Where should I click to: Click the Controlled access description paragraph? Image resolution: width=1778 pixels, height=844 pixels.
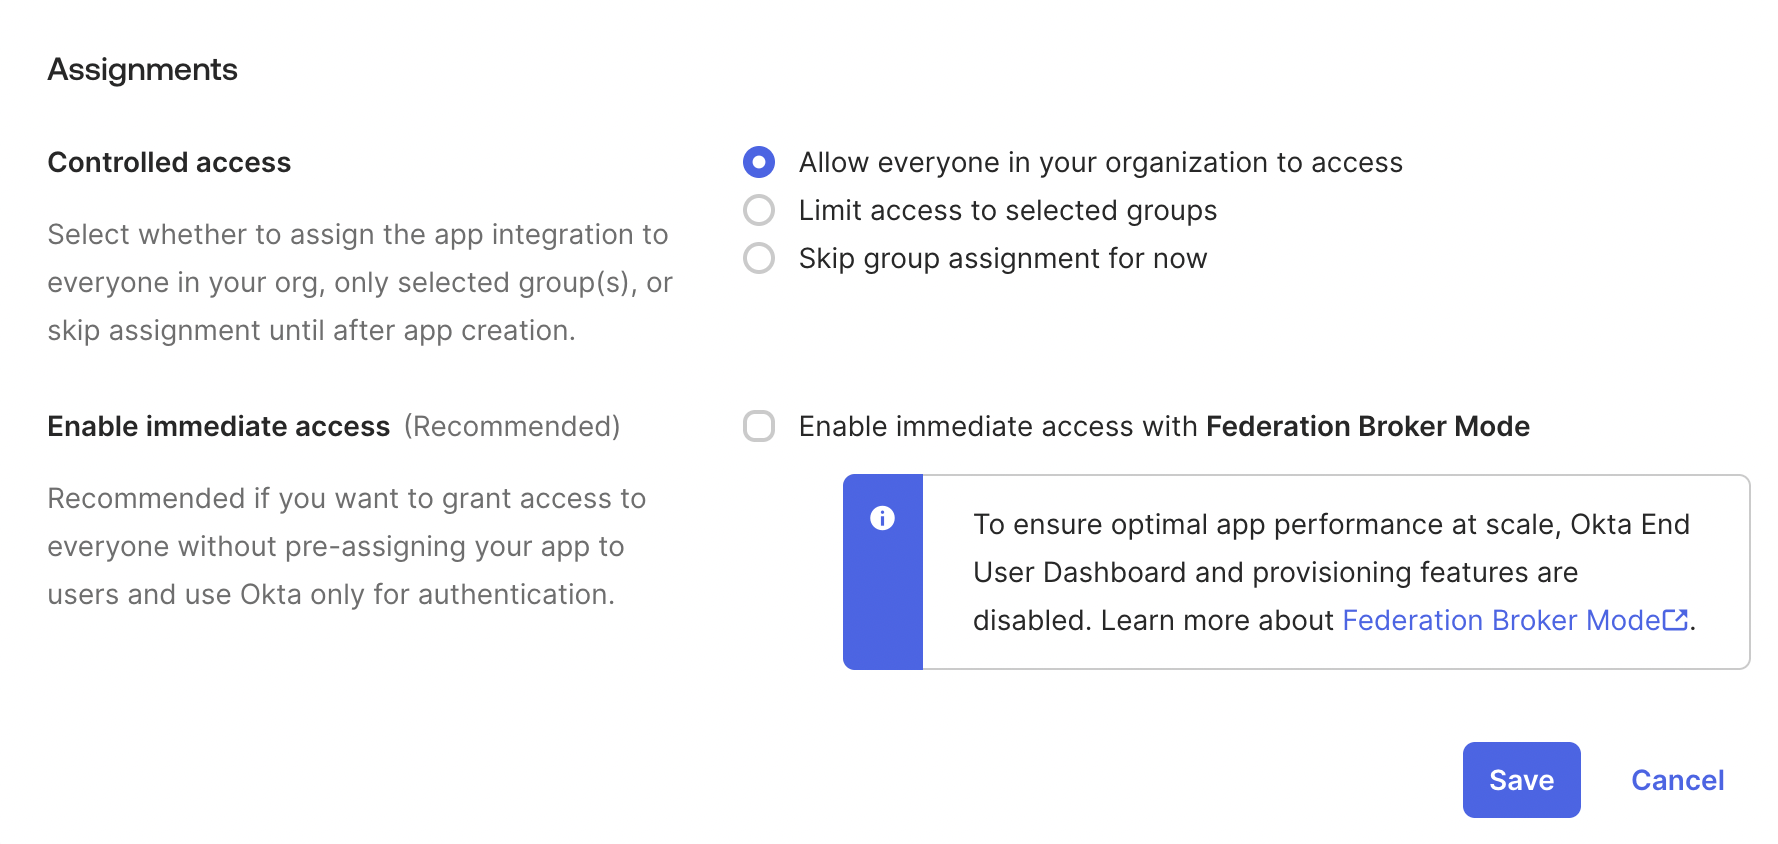click(360, 283)
